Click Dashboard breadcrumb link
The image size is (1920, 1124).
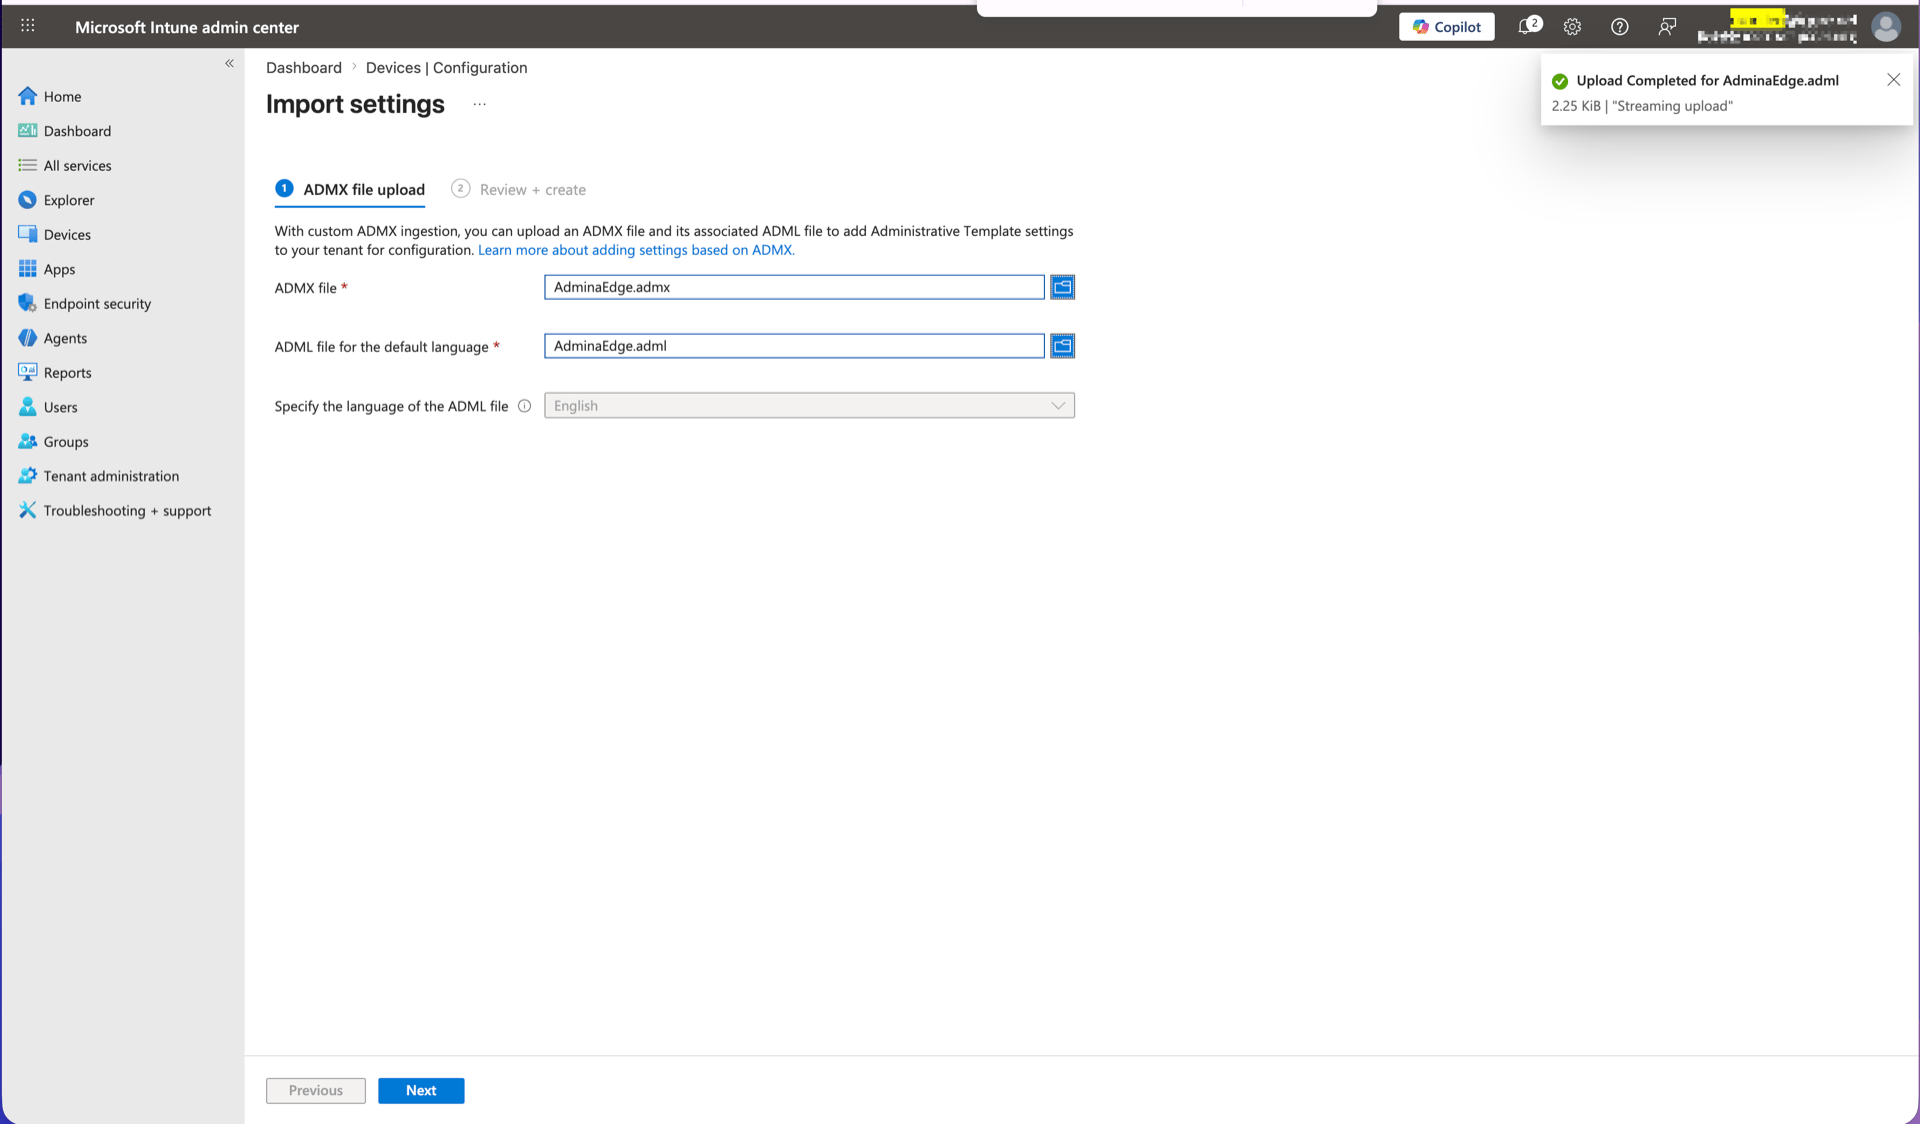[303, 68]
